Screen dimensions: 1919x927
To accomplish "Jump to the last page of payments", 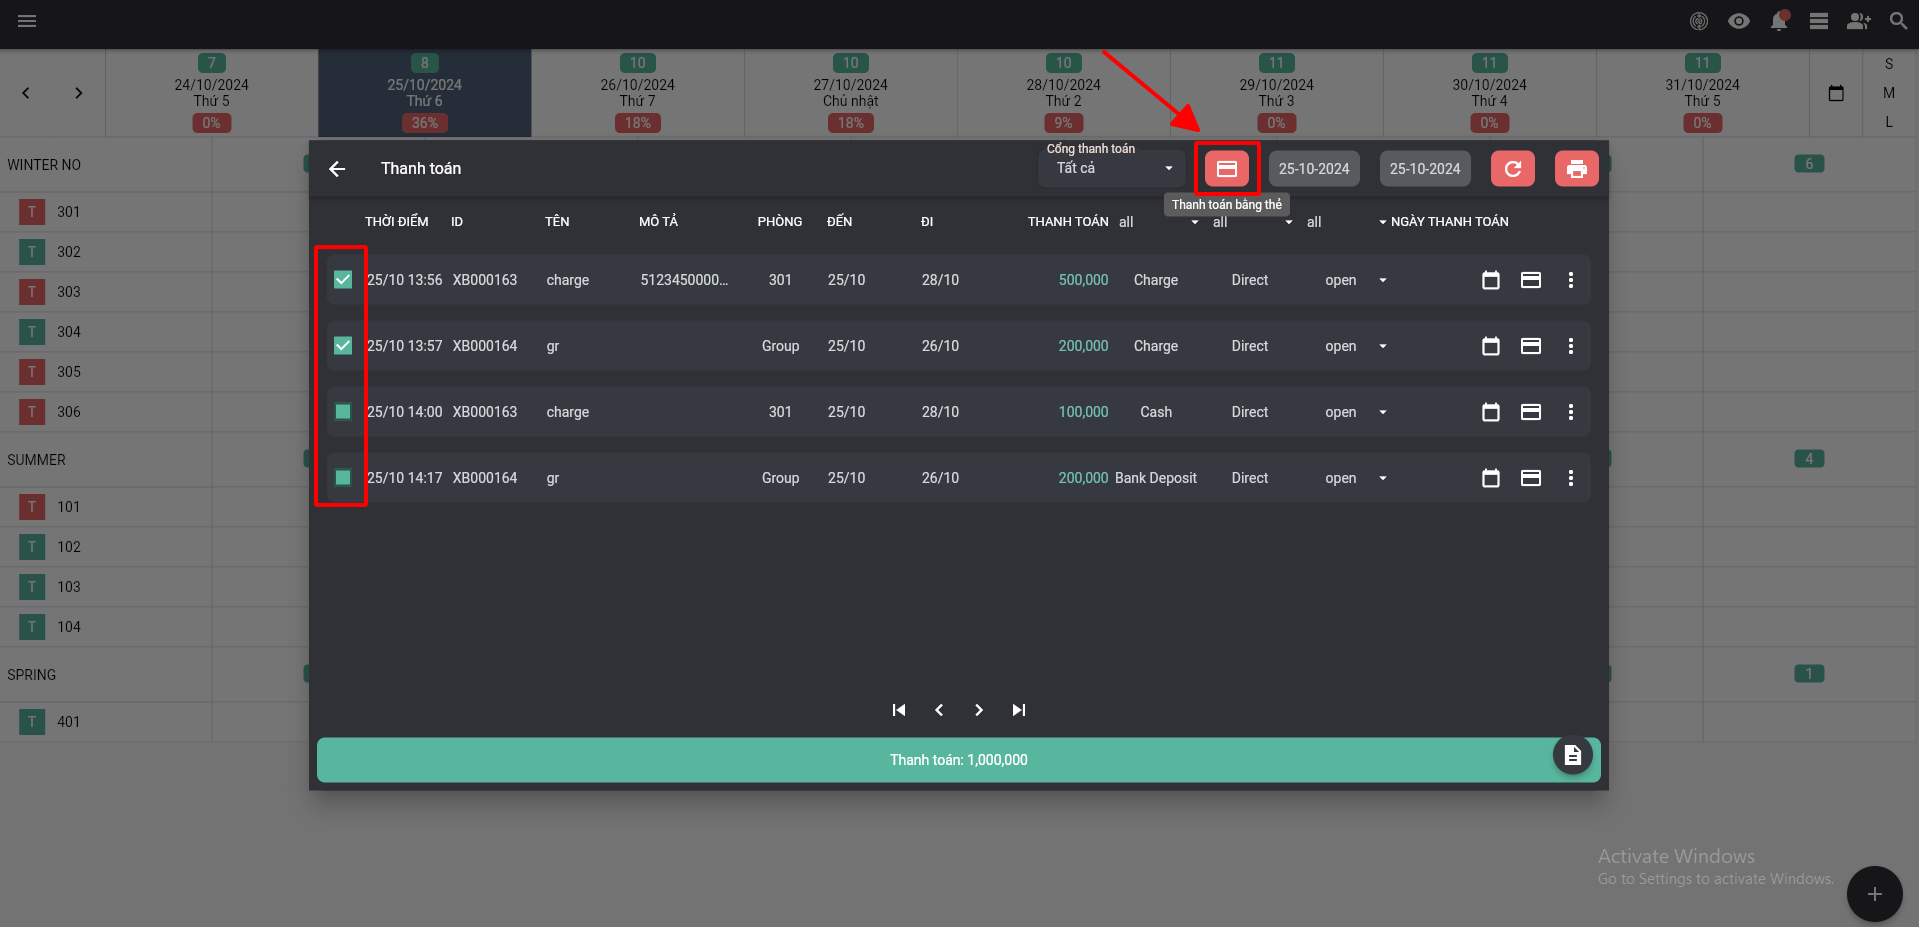I will (x=1019, y=710).
